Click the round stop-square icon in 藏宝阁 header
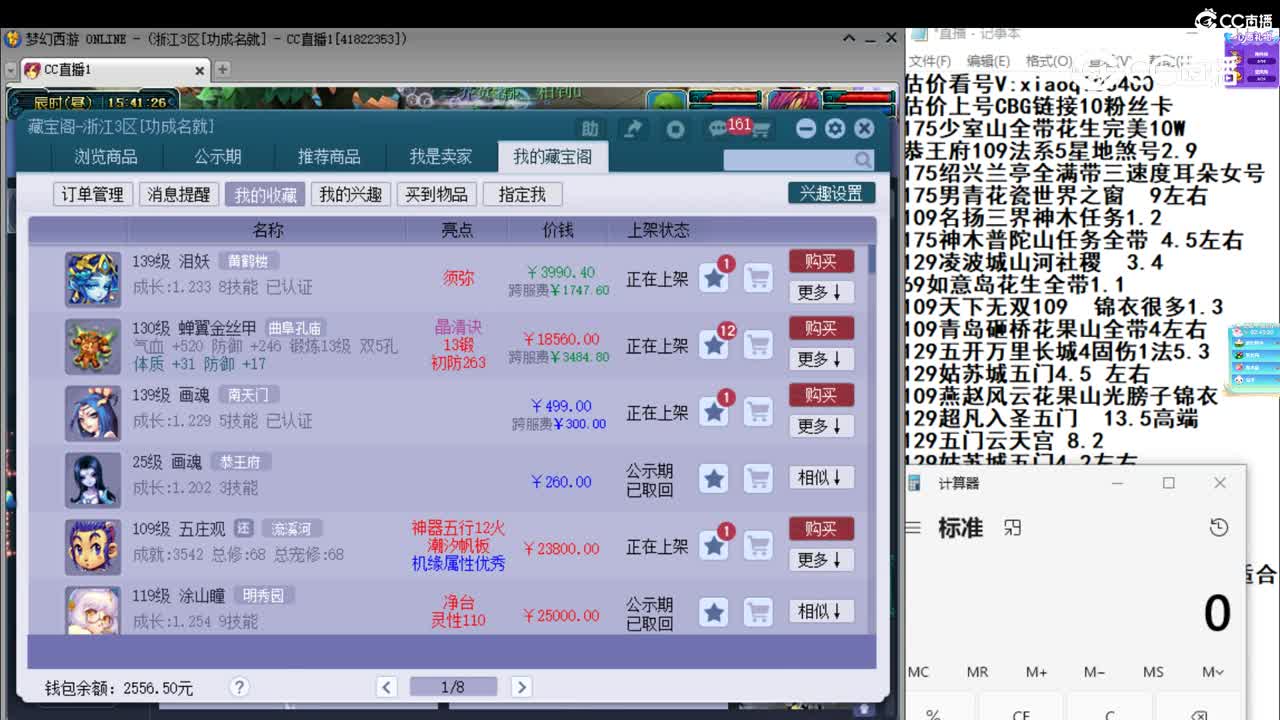1280x720 pixels. [x=676, y=129]
